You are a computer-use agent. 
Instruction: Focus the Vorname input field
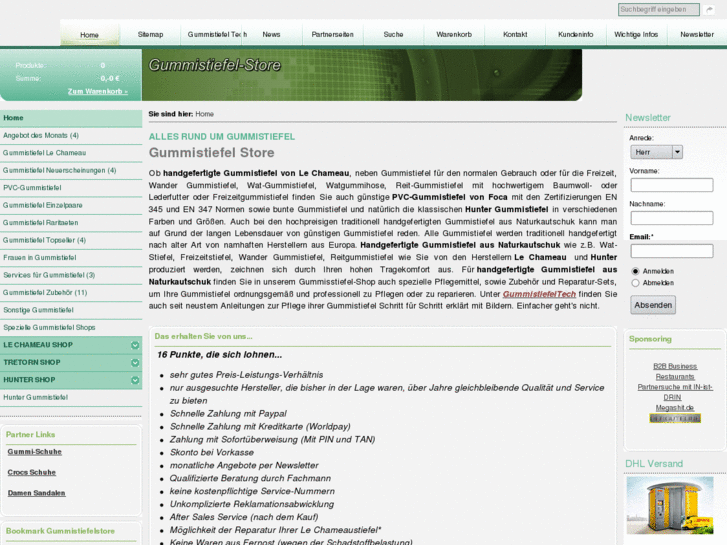click(671, 185)
